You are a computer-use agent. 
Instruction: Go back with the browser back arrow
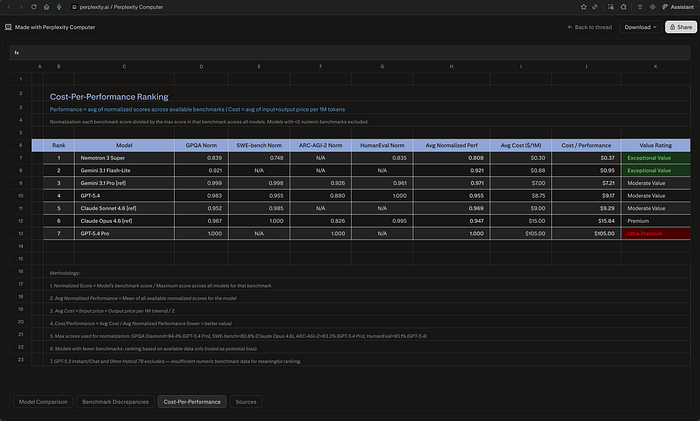(8, 7)
